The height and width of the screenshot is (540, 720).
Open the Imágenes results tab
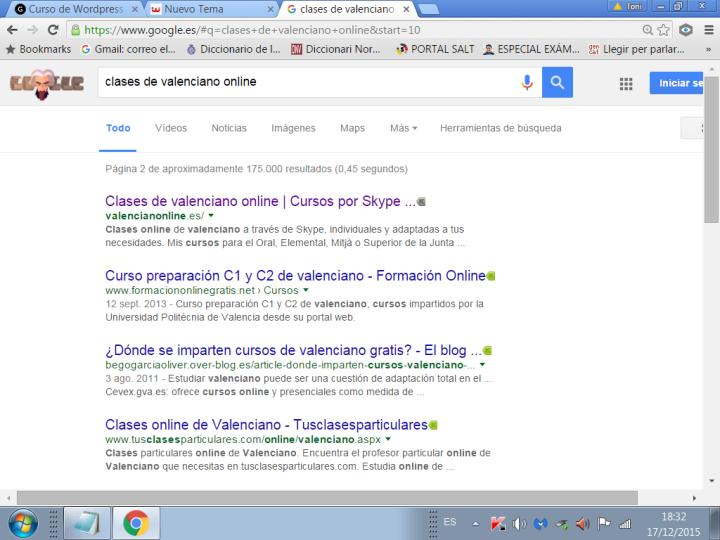tap(293, 128)
